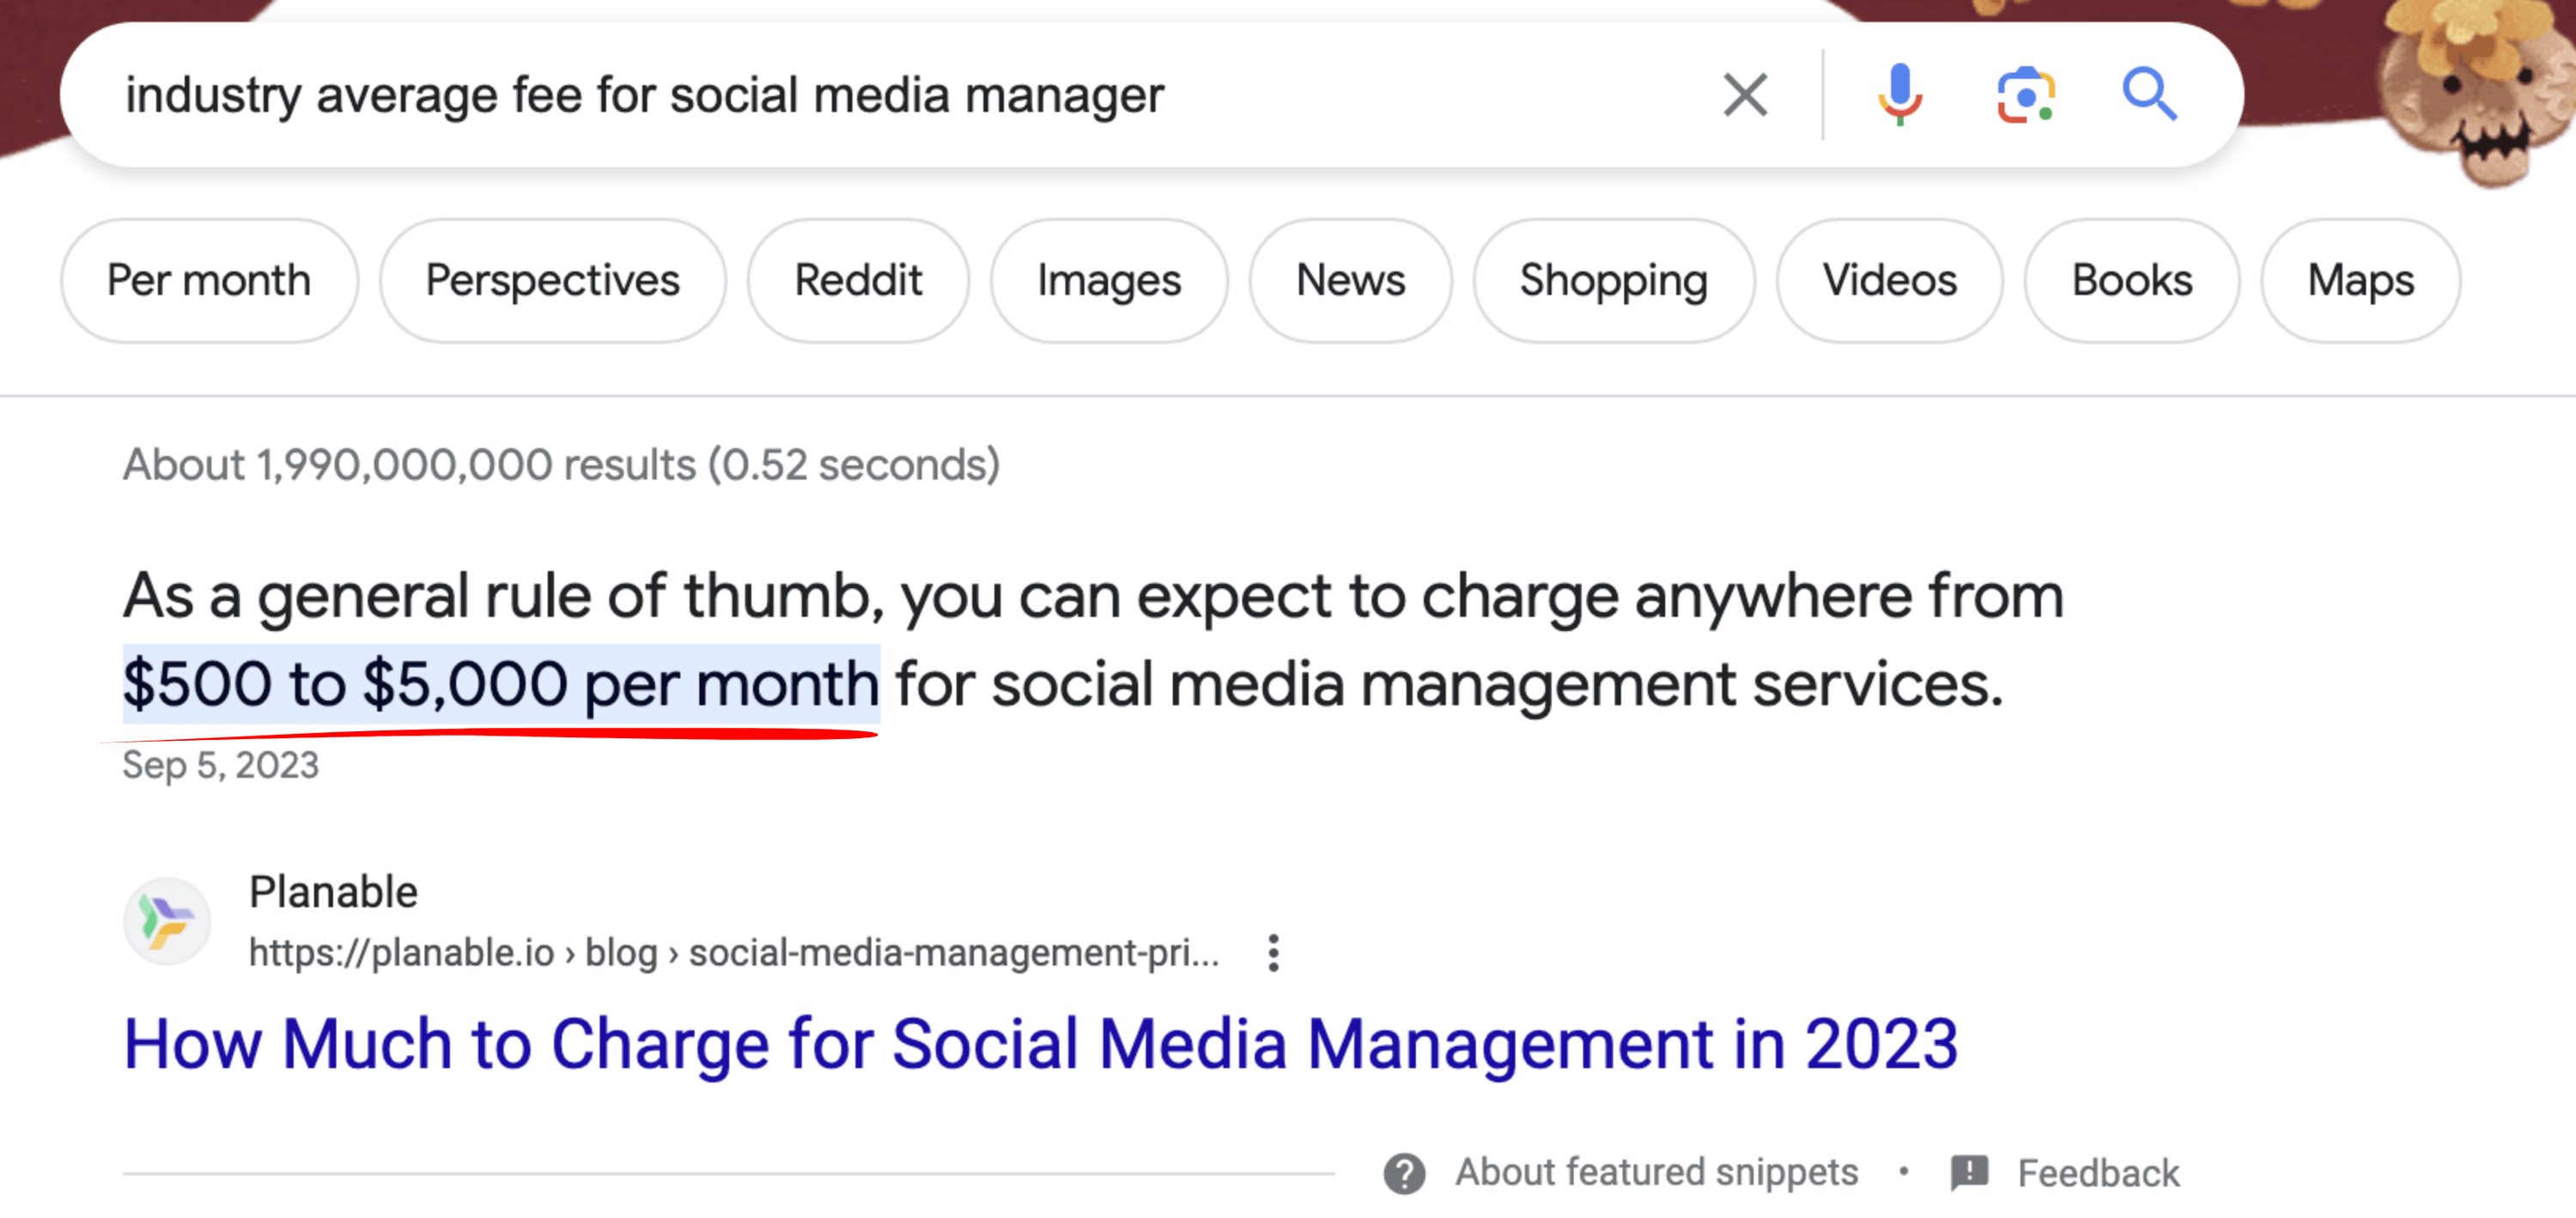2576x1218 pixels.
Task: Open About featured snippets link
Action: point(1656,1173)
